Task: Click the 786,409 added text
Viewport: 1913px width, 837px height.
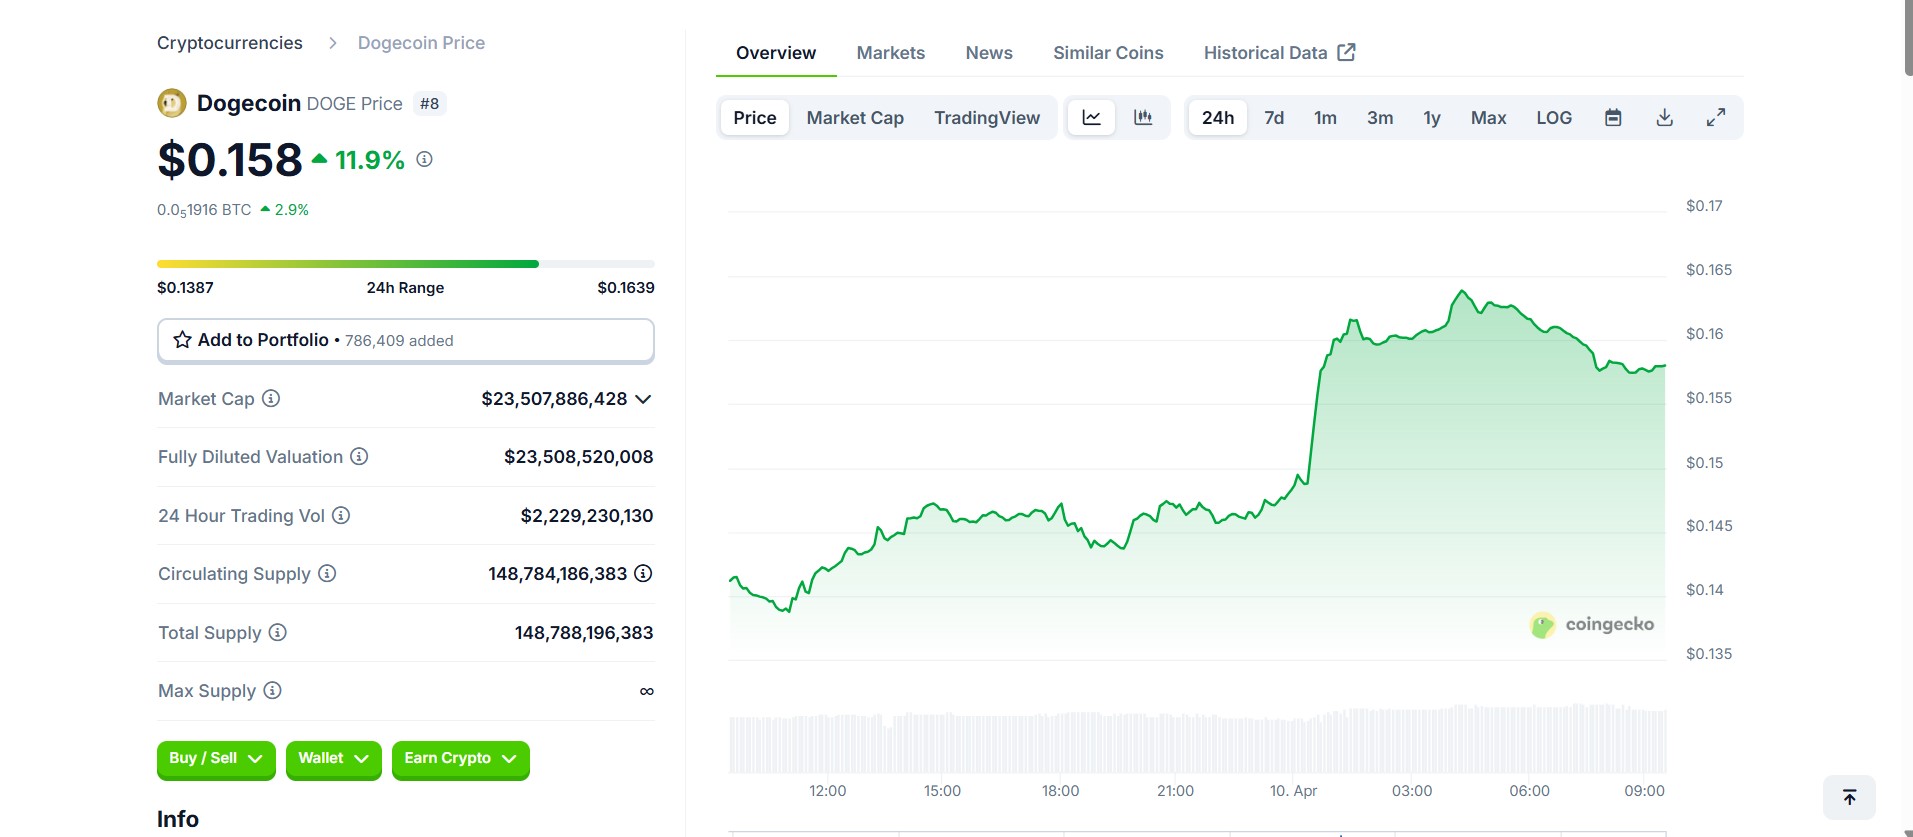Action: click(x=399, y=341)
